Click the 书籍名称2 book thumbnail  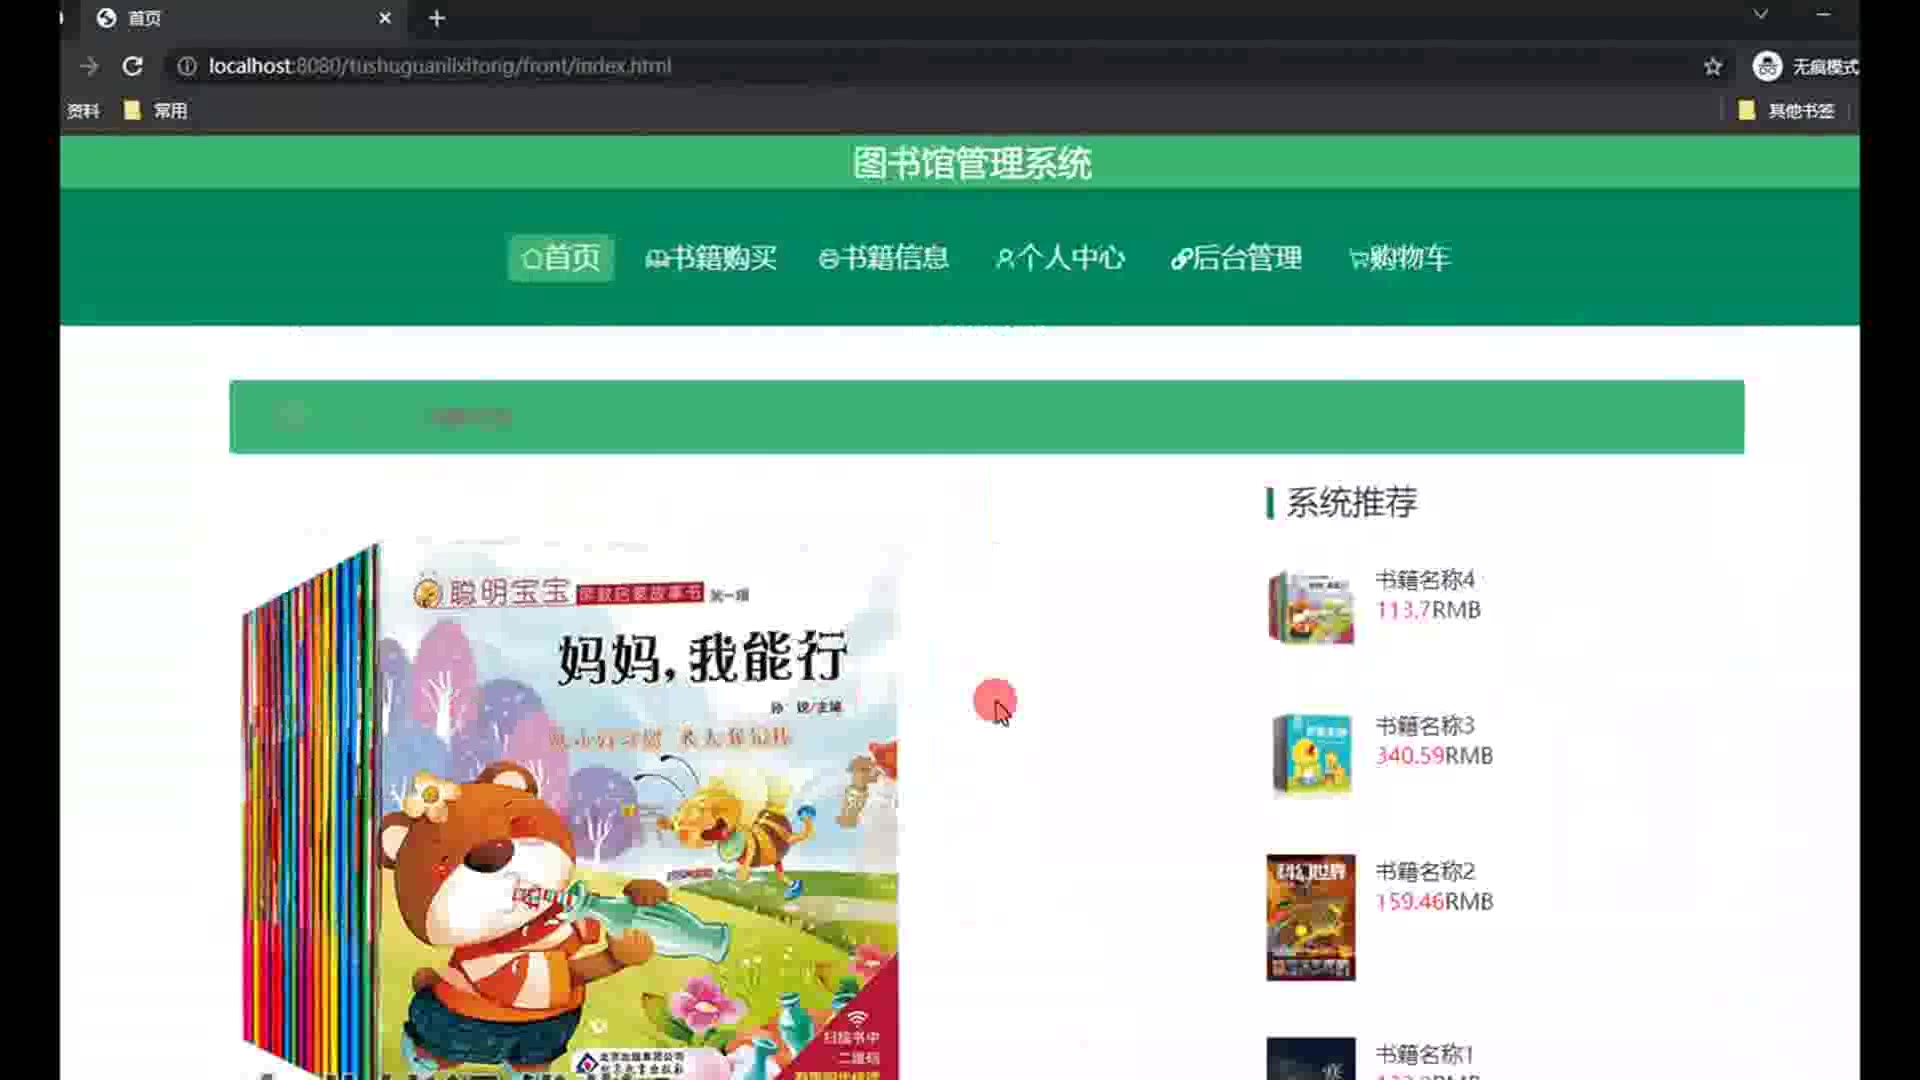point(1311,917)
